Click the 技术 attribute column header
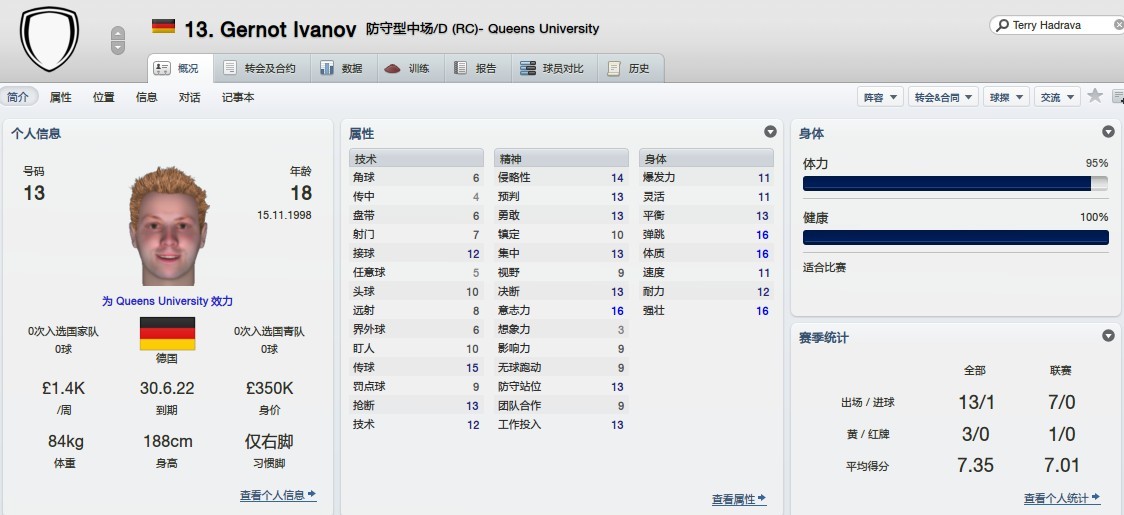The width and height of the screenshot is (1124, 515). coord(416,159)
